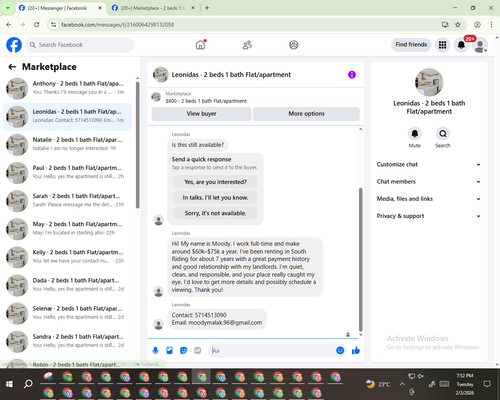Search within the Leonidas conversation
The height and width of the screenshot is (400, 500).
[x=443, y=134]
